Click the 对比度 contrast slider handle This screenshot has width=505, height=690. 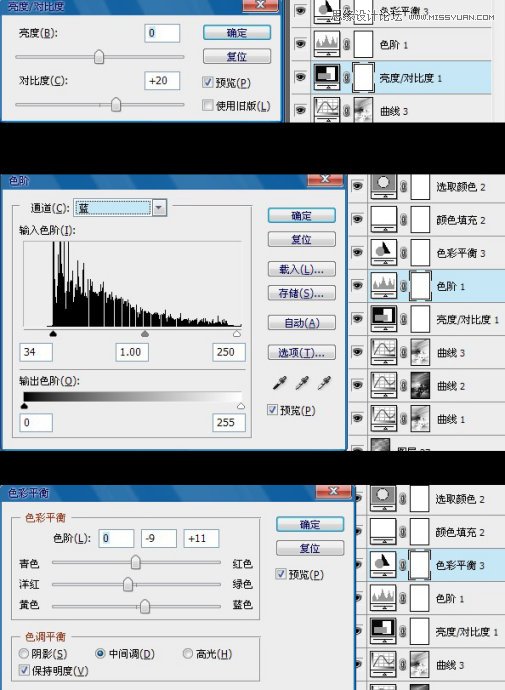pyautogui.click(x=116, y=104)
